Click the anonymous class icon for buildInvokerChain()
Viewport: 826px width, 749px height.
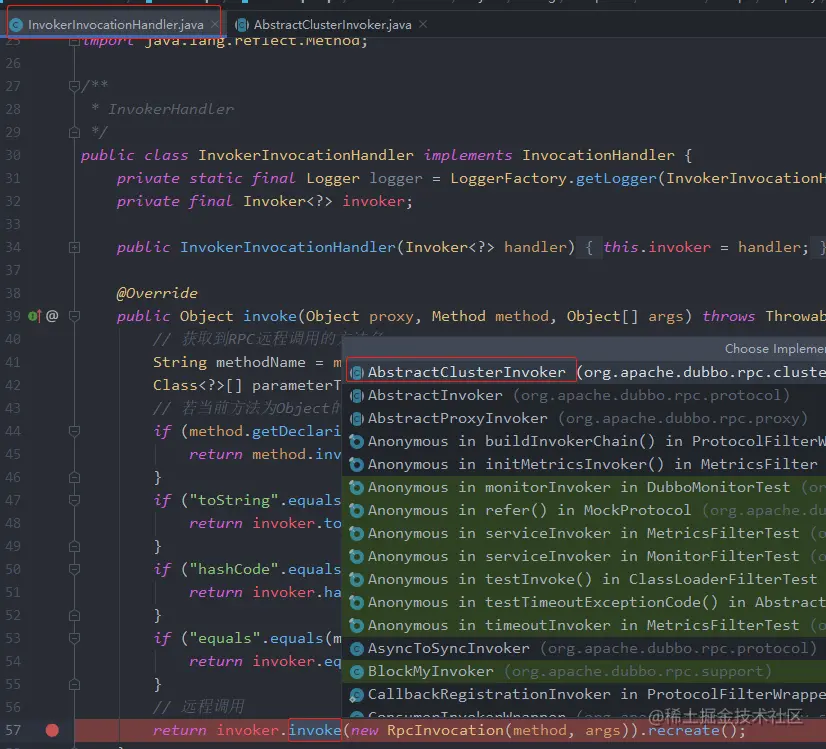(357, 441)
